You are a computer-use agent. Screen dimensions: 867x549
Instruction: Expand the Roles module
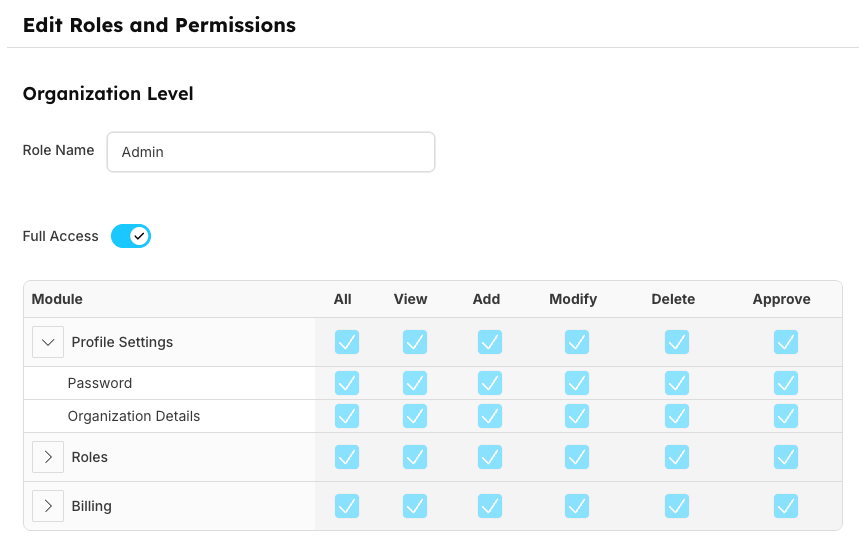point(48,457)
